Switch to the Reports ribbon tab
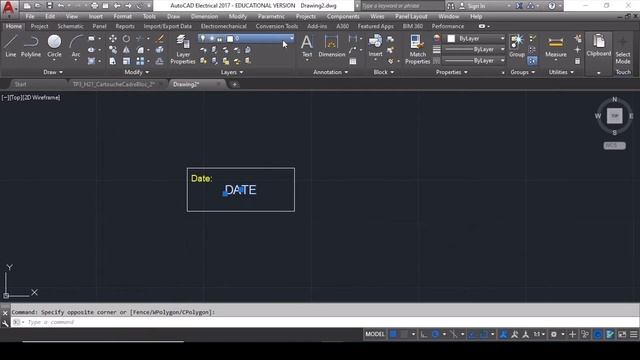The height and width of the screenshot is (360, 640). [x=125, y=26]
